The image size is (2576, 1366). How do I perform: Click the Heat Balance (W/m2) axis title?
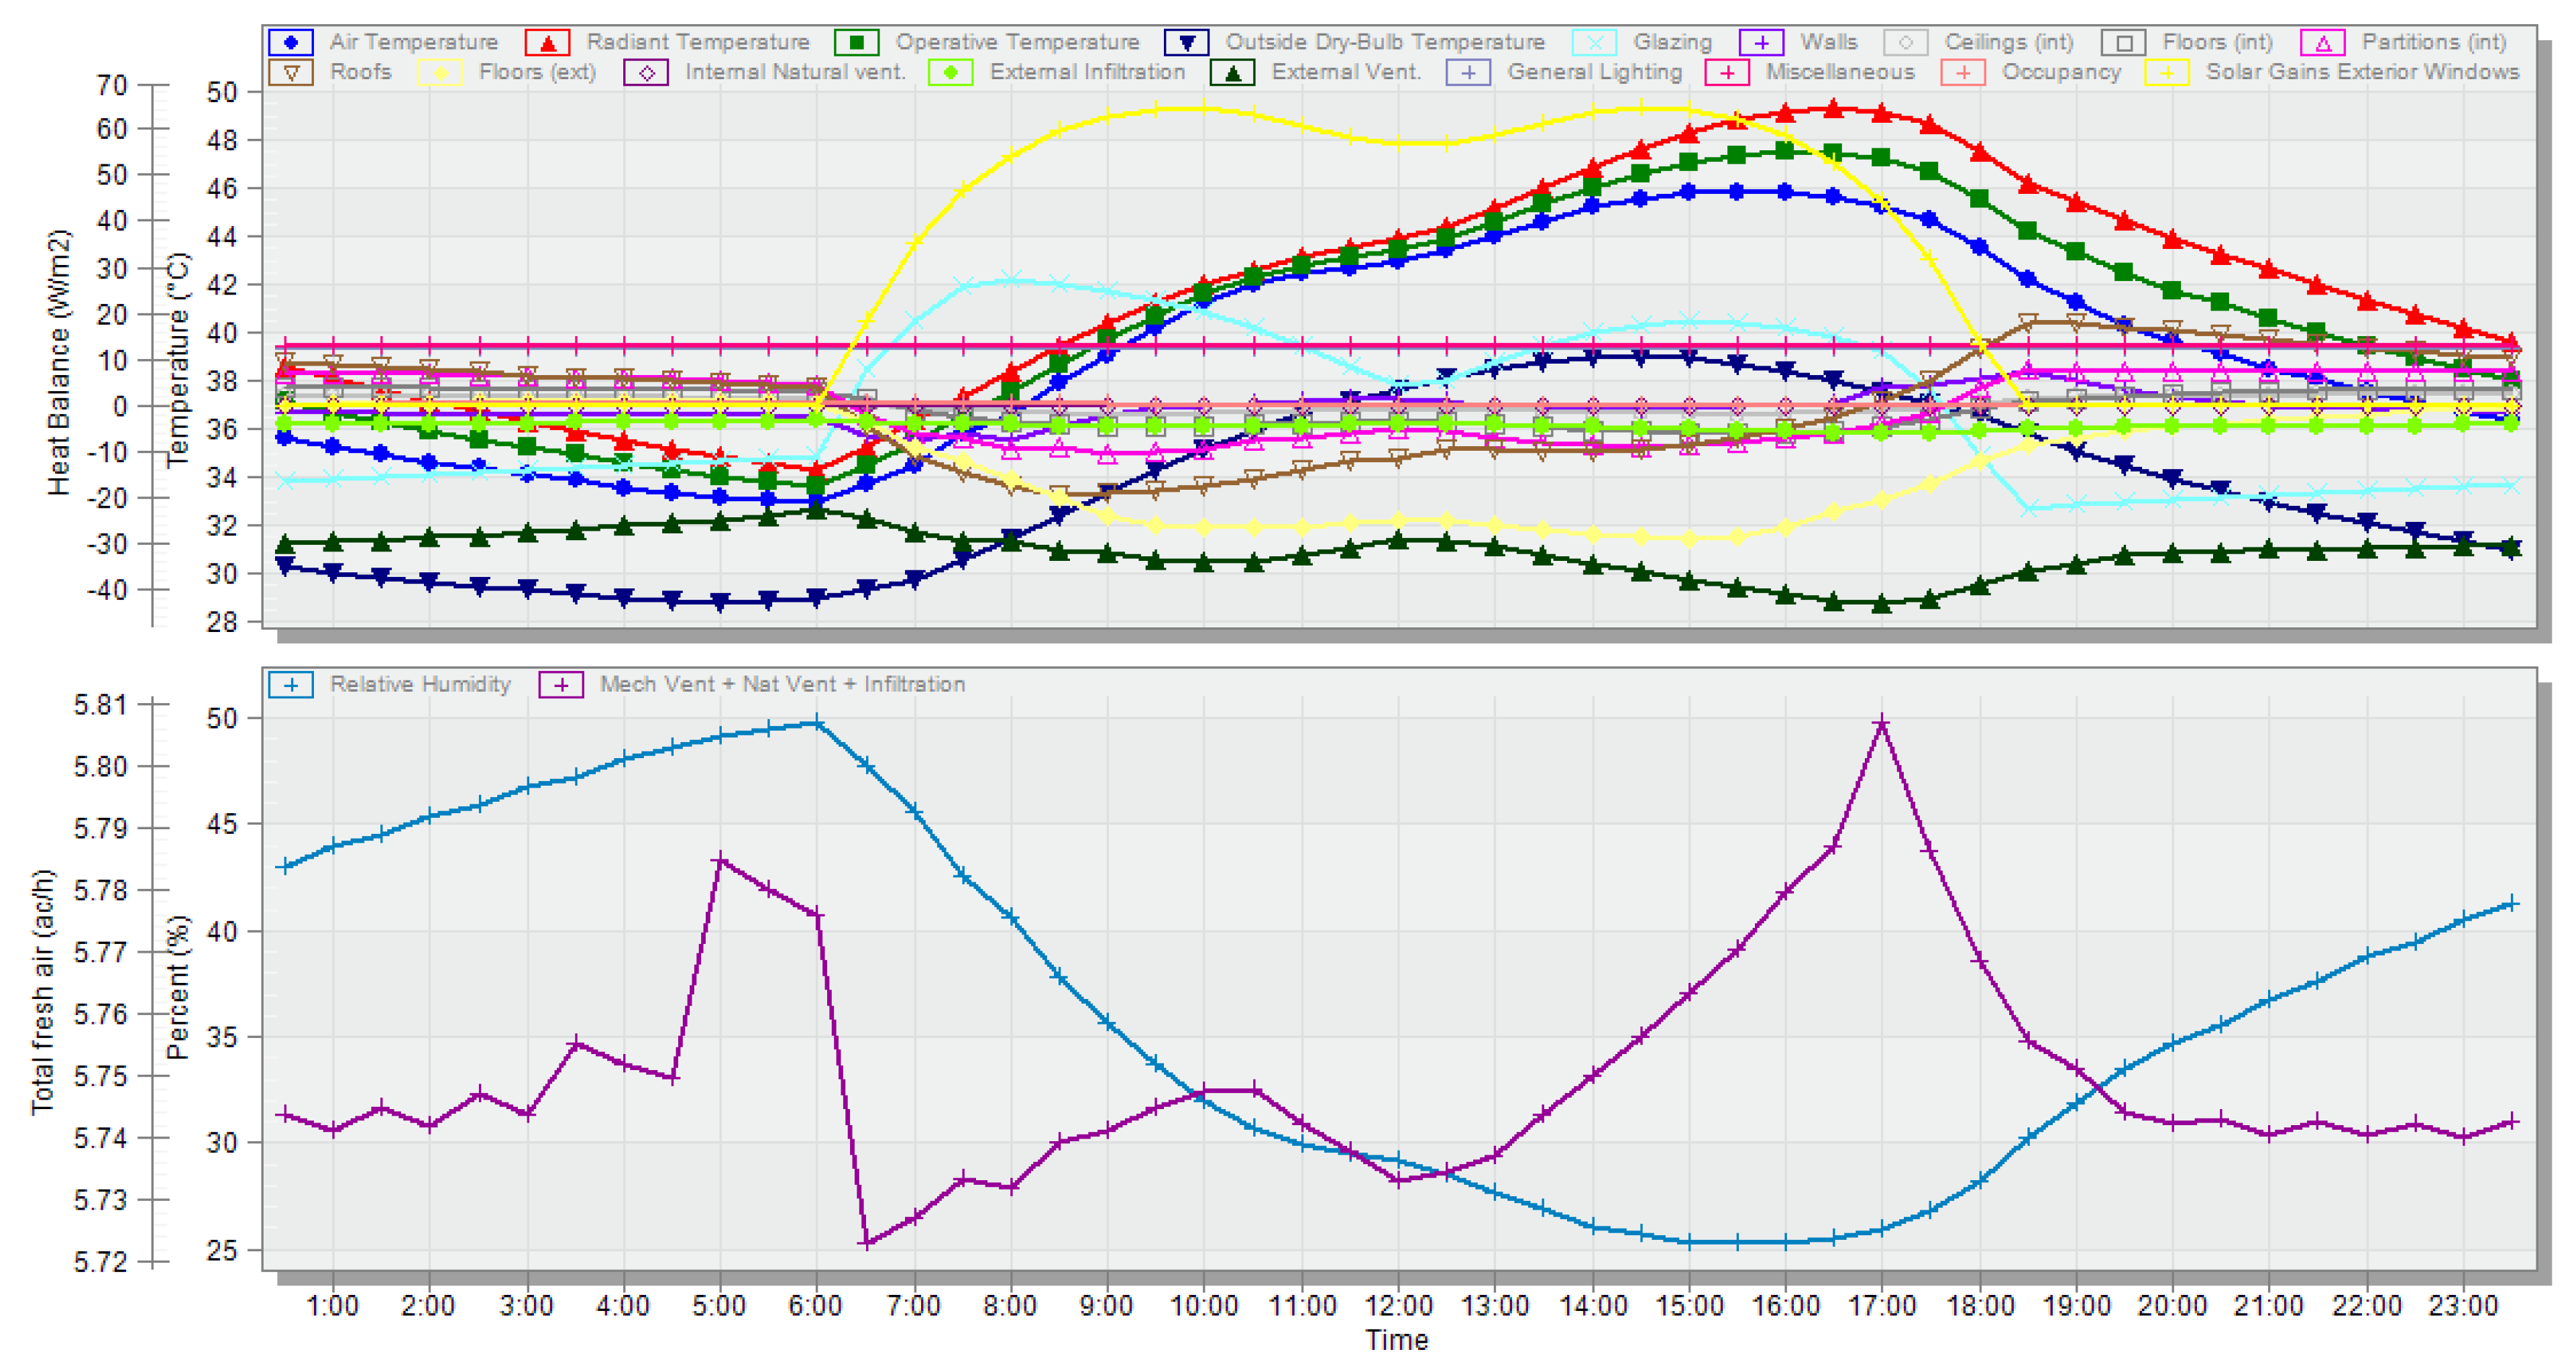pos(59,362)
